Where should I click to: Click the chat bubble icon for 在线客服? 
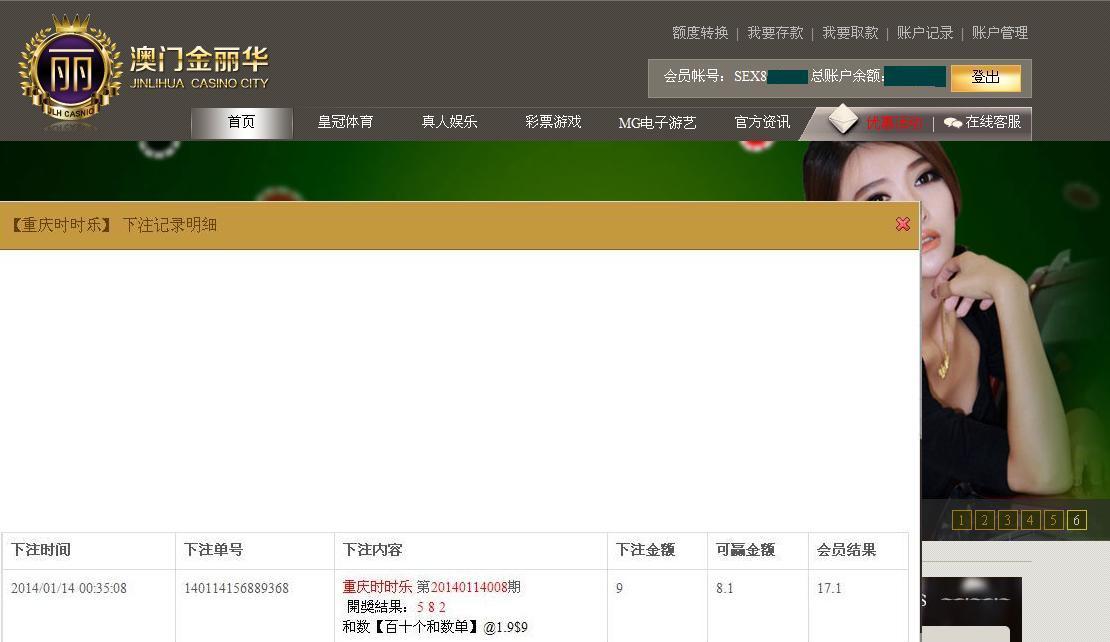[953, 122]
